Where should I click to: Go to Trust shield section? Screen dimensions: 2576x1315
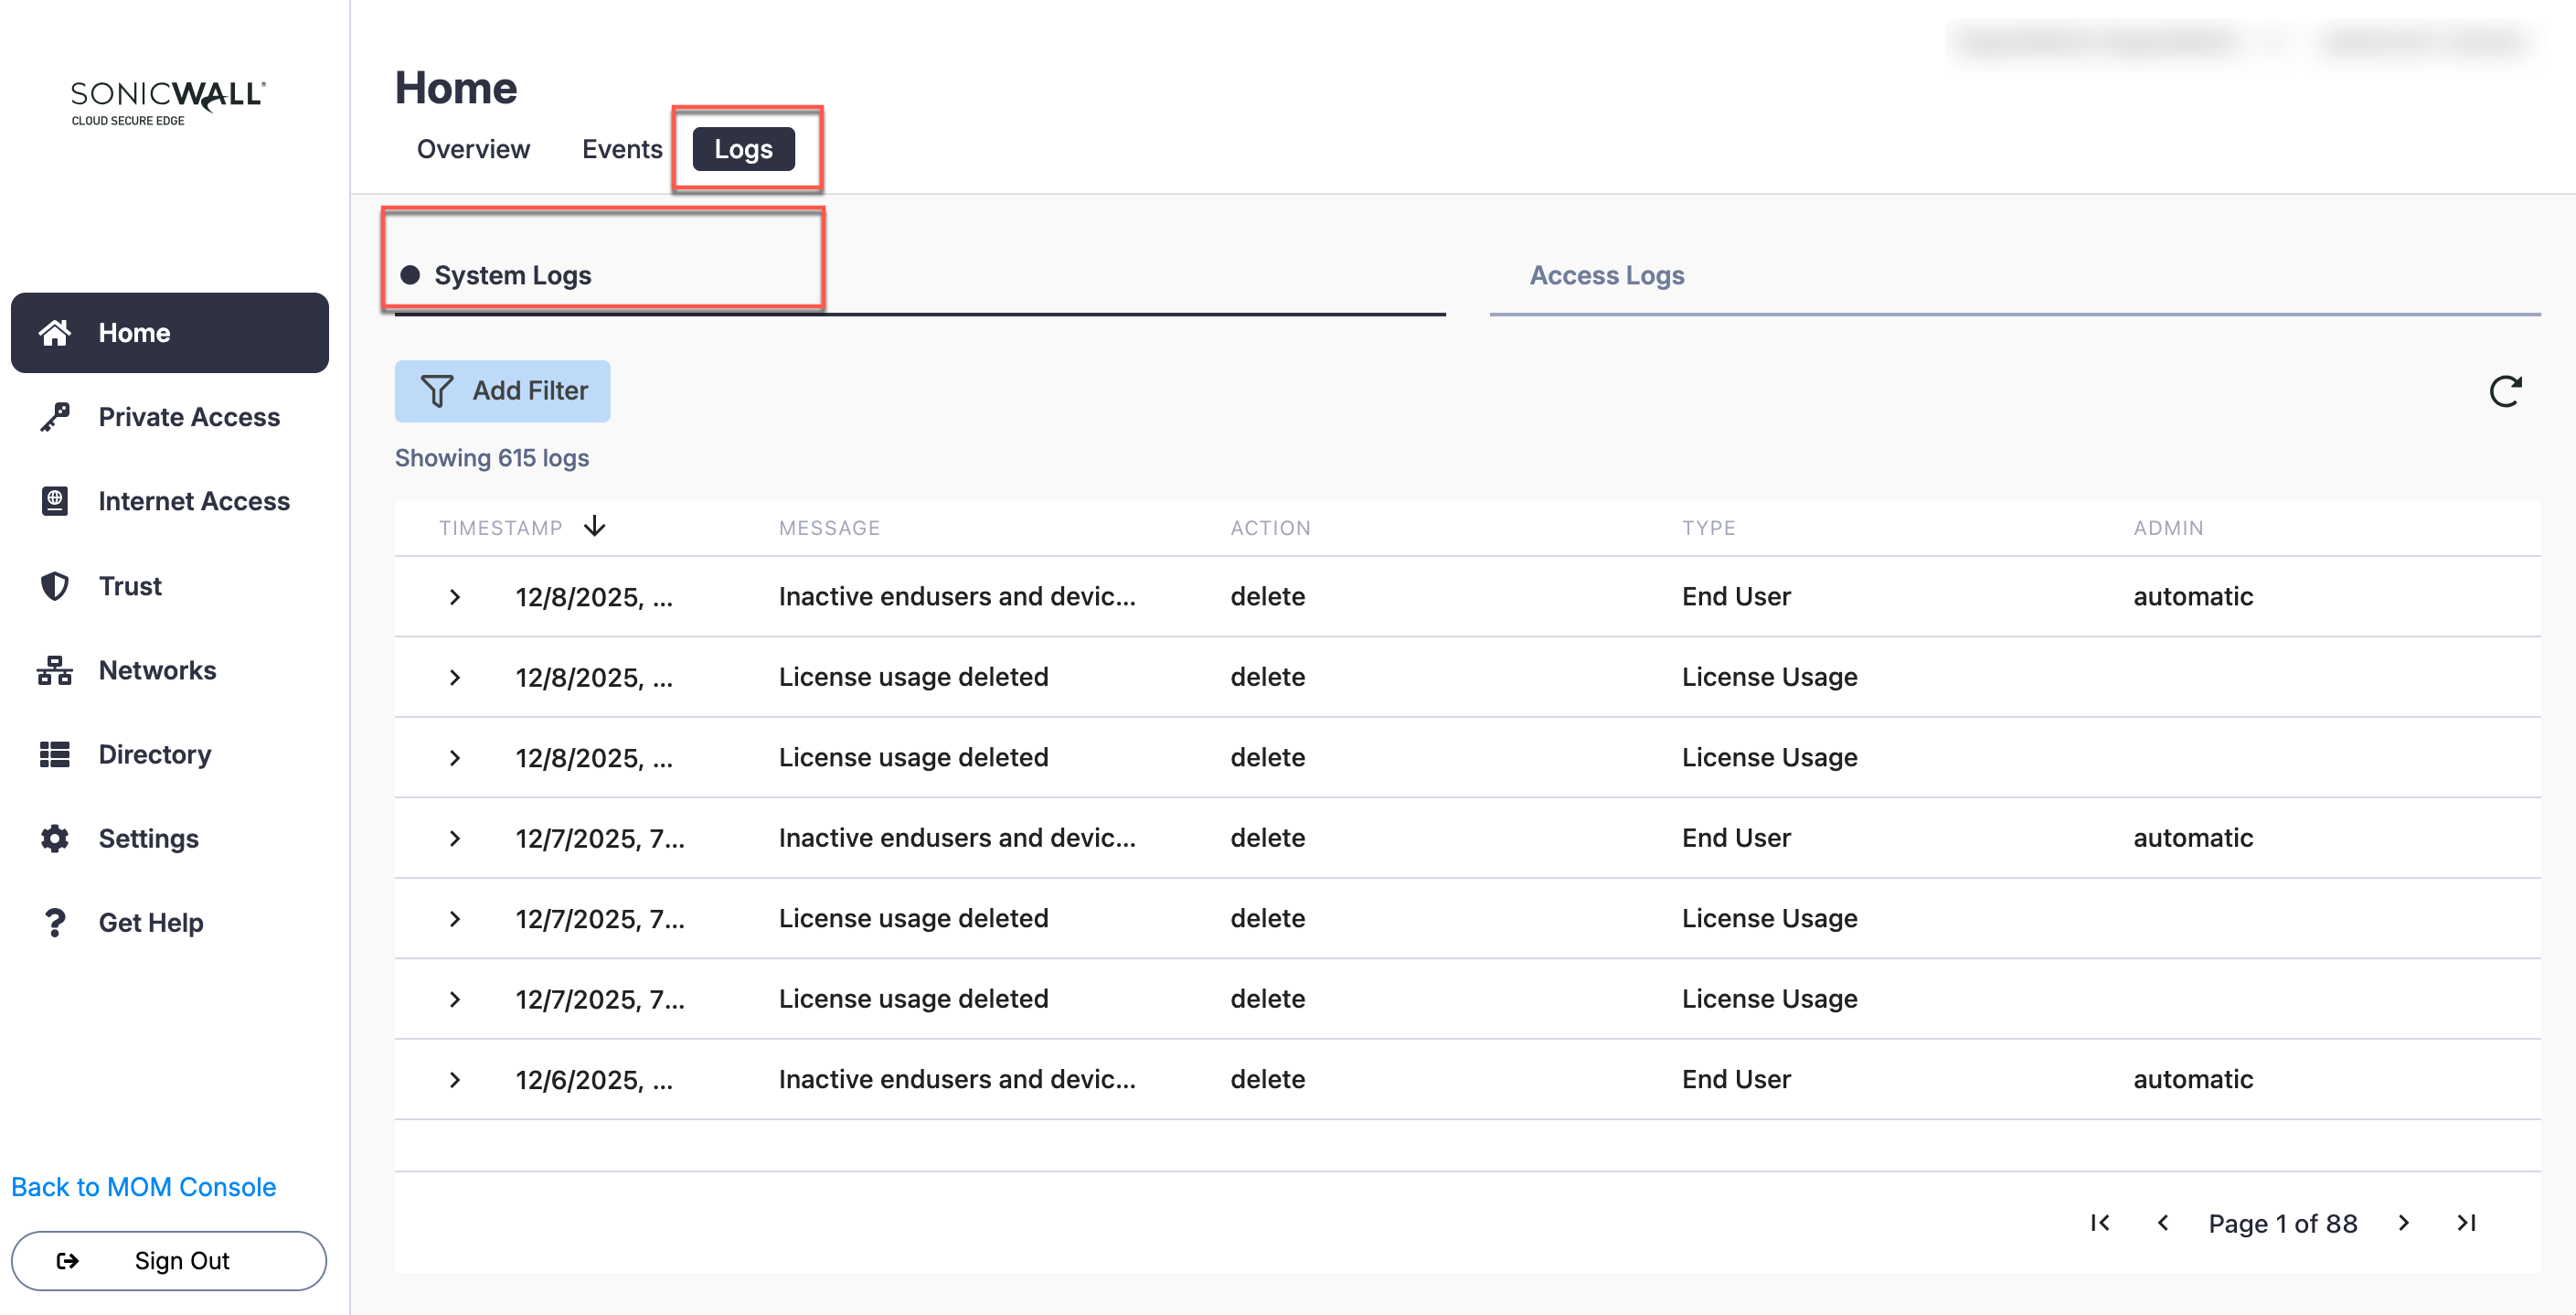point(129,586)
